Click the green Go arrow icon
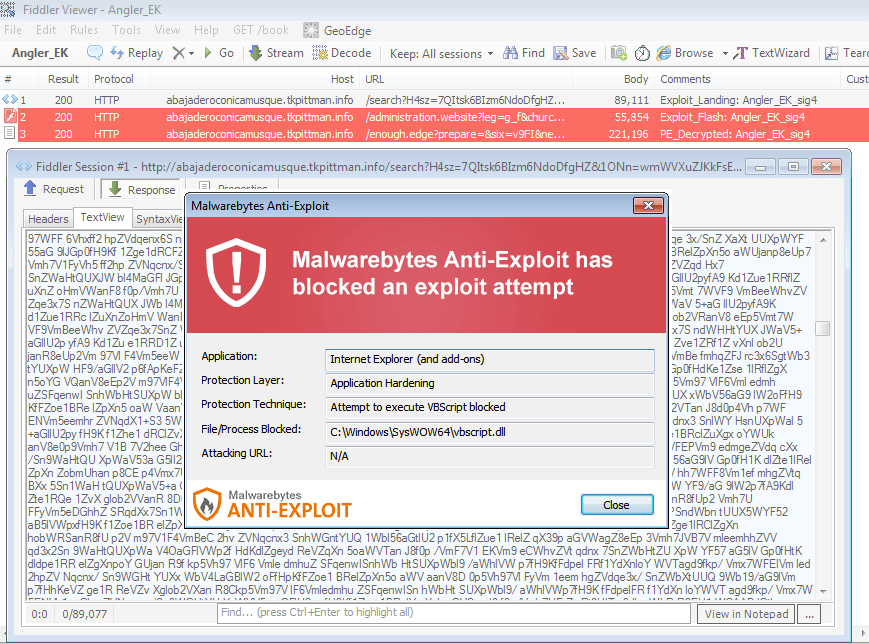 click(x=210, y=53)
